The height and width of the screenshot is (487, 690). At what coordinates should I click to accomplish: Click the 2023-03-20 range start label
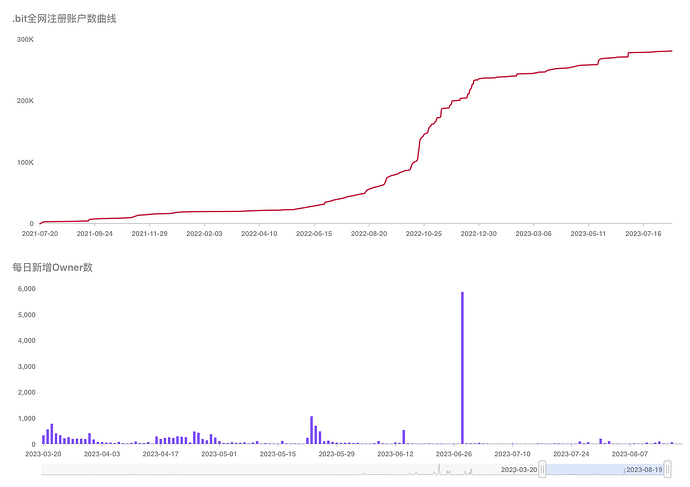tap(519, 470)
